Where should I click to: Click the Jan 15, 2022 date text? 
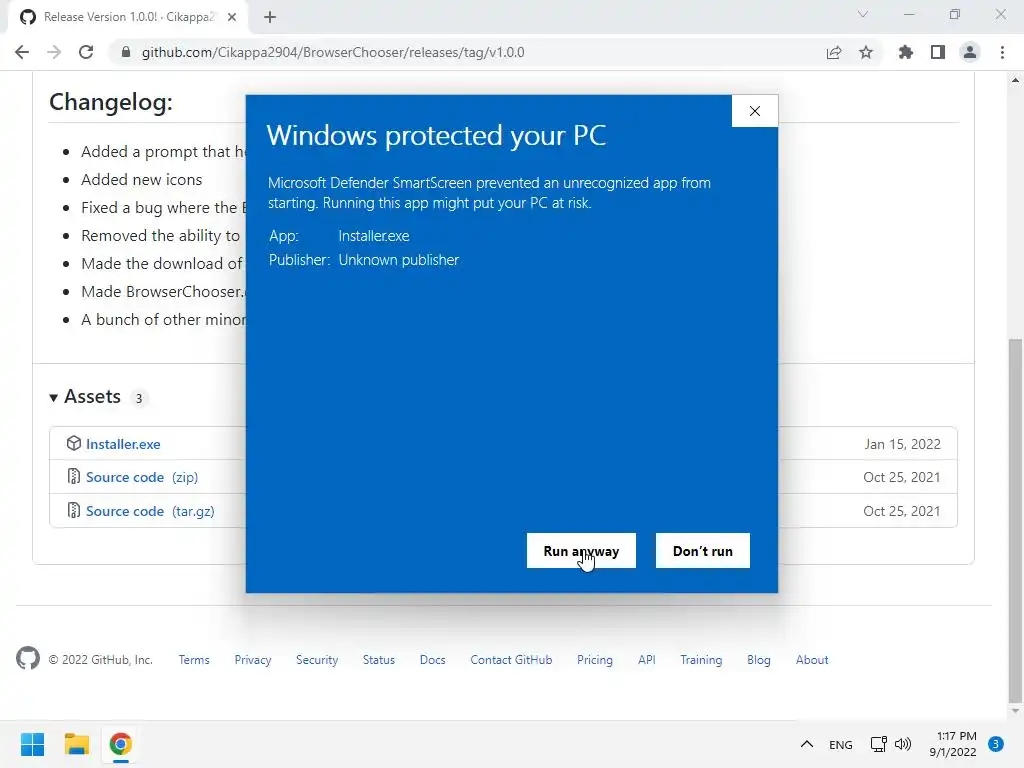coord(903,444)
